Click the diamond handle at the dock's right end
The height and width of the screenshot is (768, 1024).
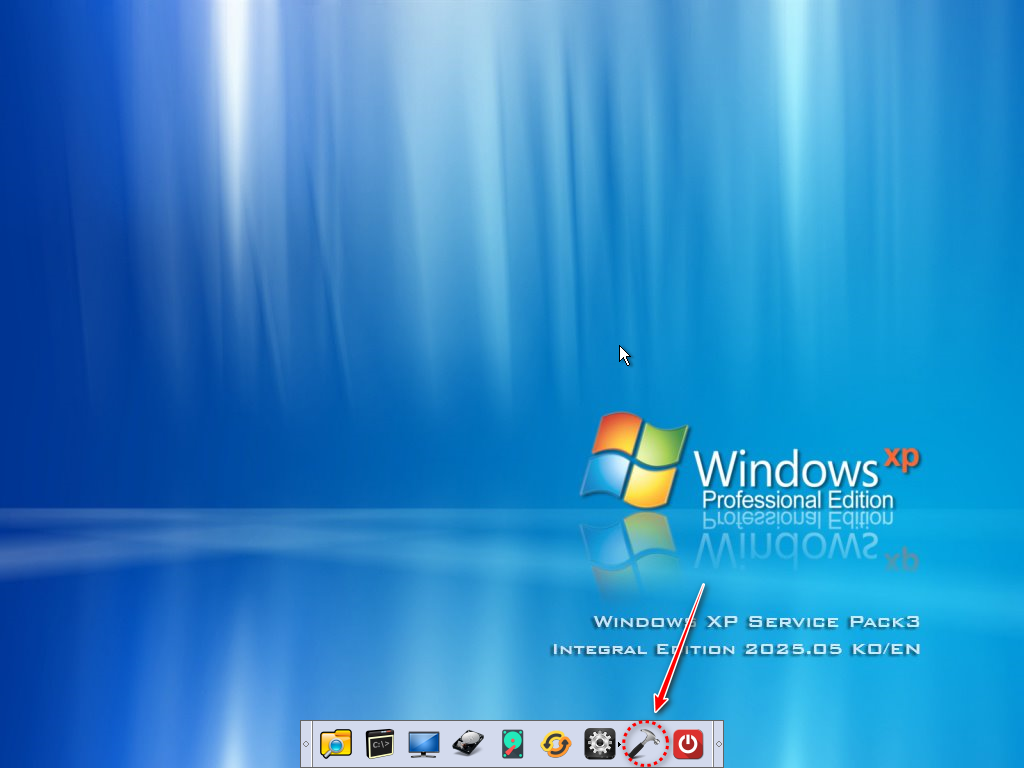pos(718,744)
